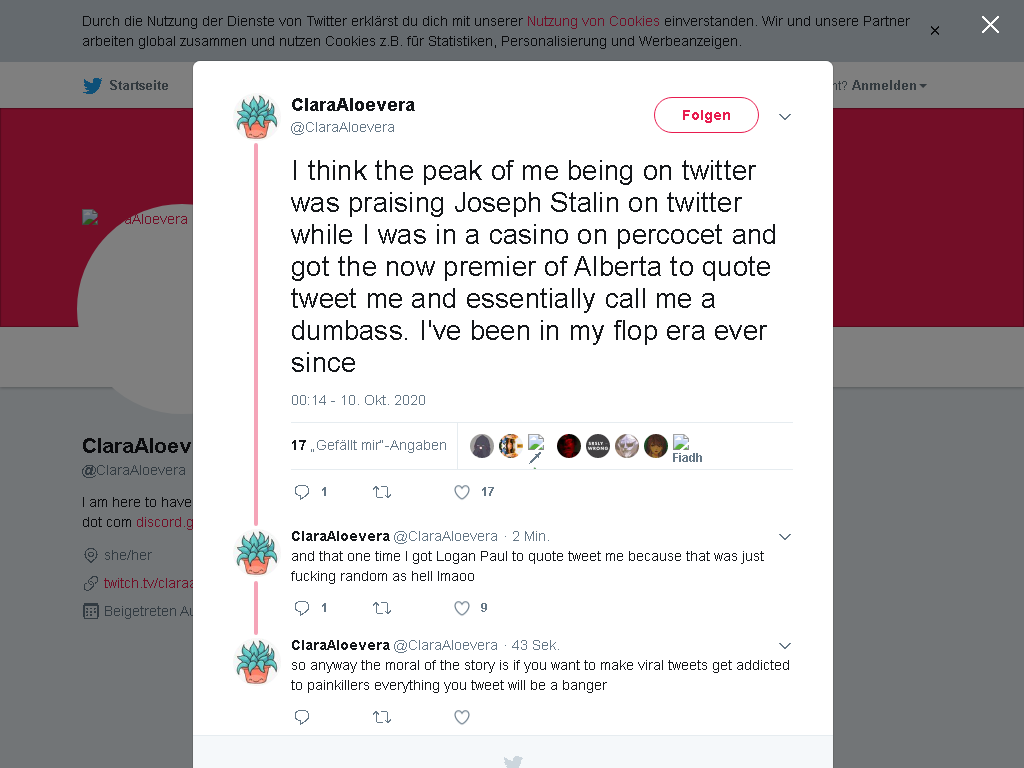This screenshot has width=1024, height=768.
Task: Like the main tweet with 17 likes
Action: coord(462,492)
